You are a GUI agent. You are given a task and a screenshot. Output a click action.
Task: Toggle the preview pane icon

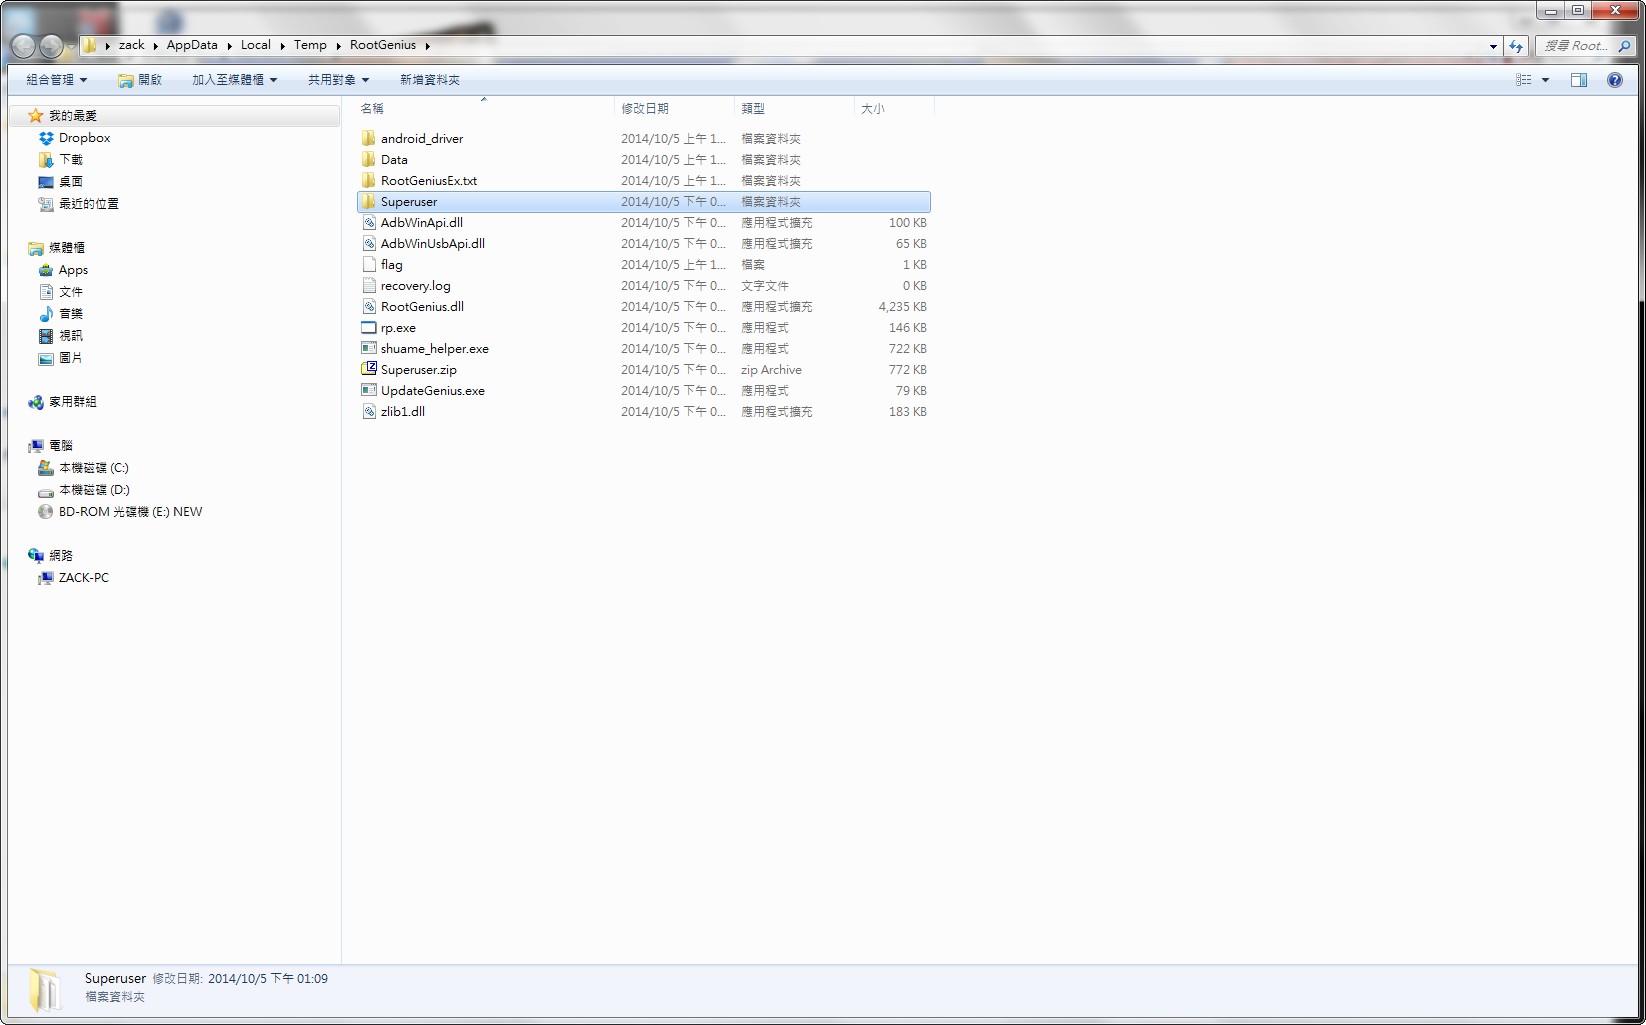point(1579,80)
